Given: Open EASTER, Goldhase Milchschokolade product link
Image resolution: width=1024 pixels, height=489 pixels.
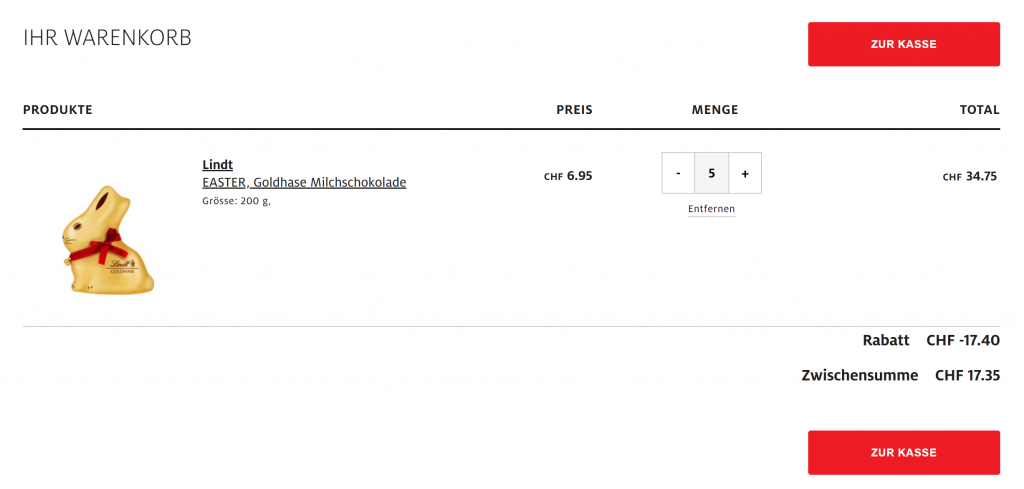Looking at the screenshot, I should pos(304,182).
